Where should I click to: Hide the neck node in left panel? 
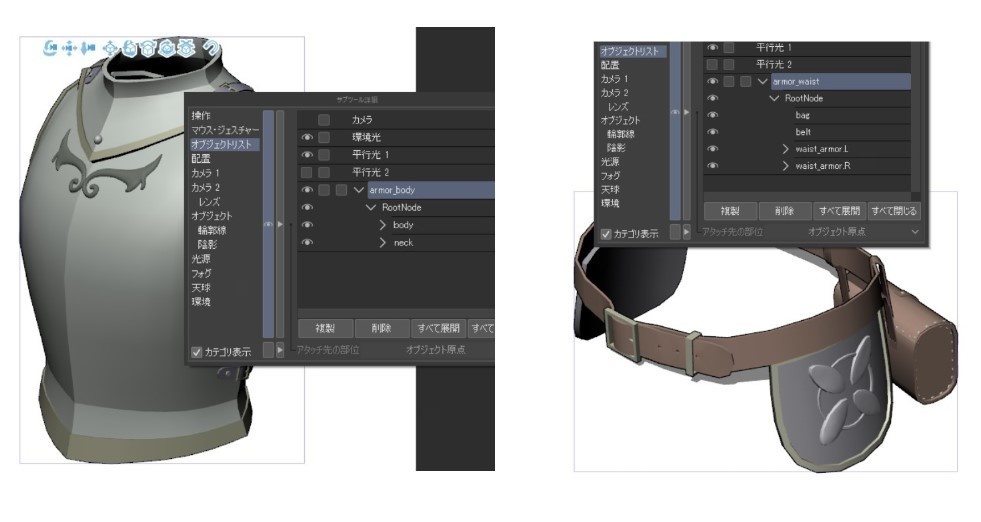coord(307,242)
